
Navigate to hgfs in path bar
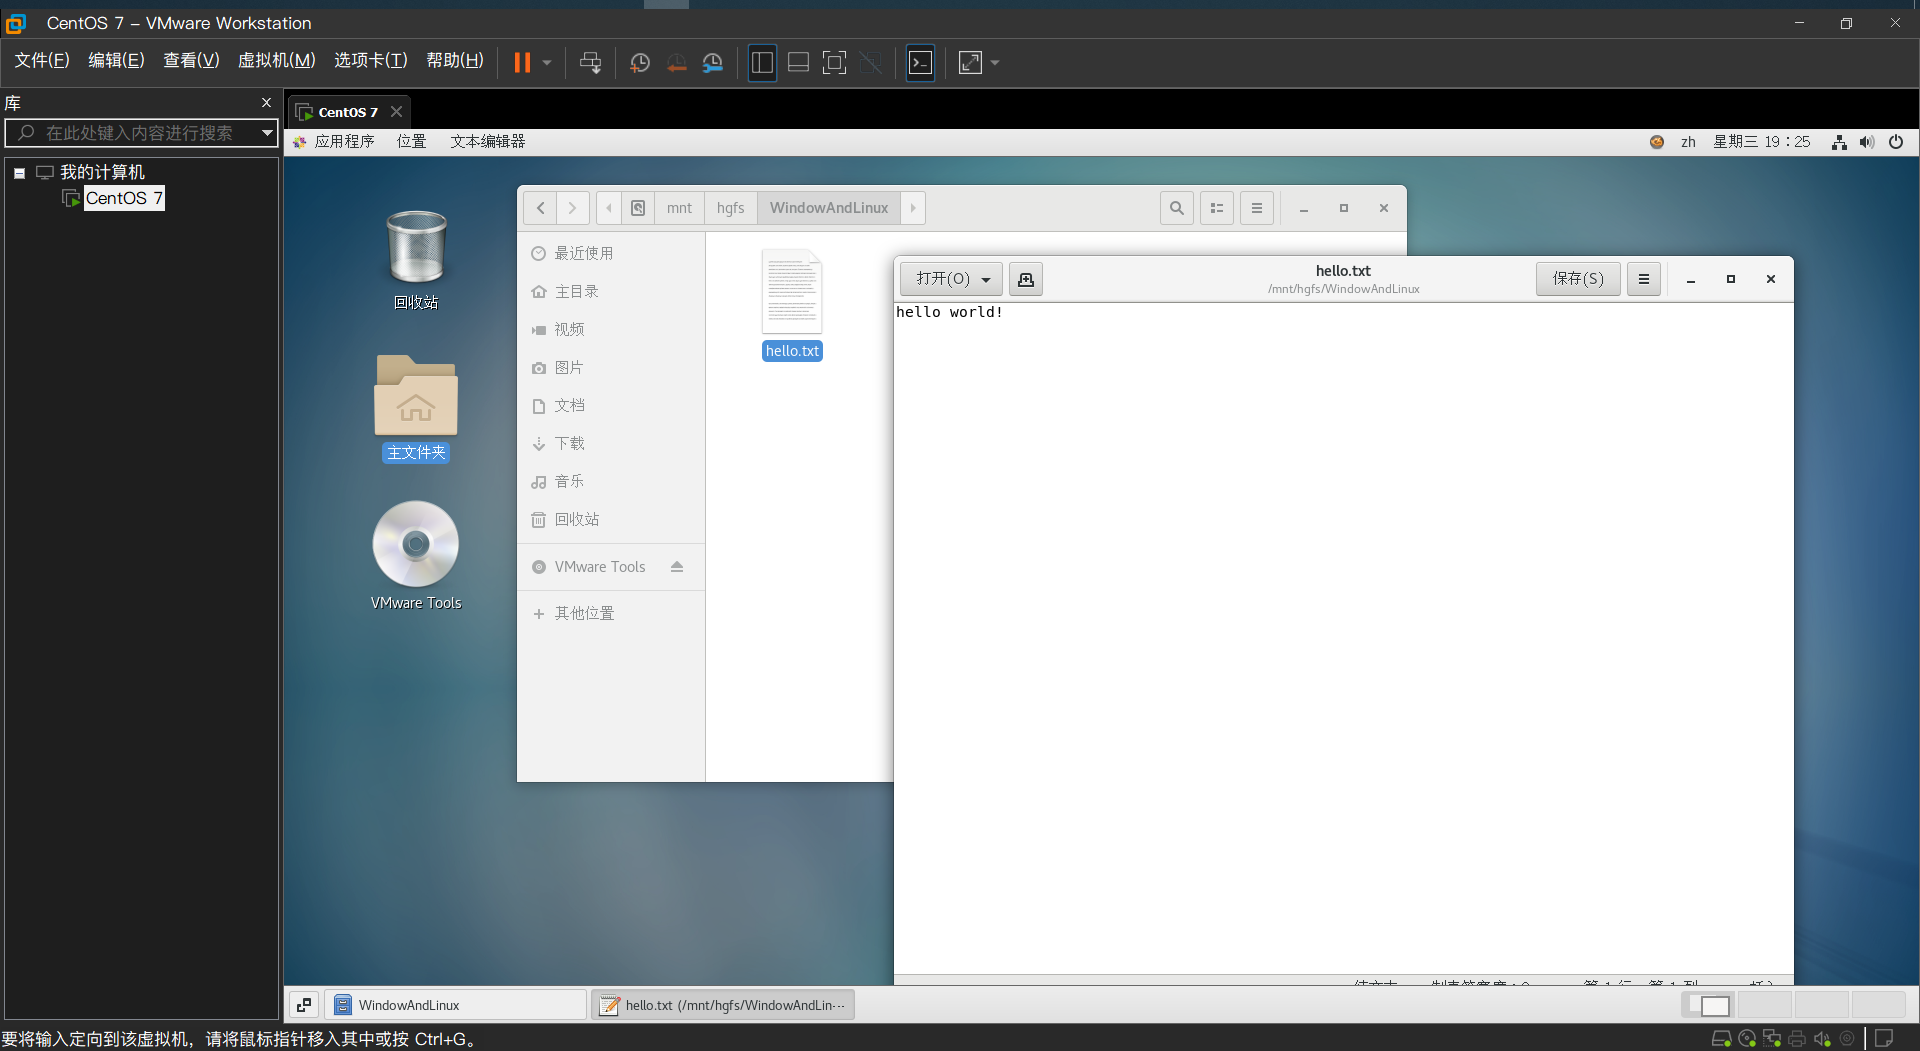tap(730, 208)
